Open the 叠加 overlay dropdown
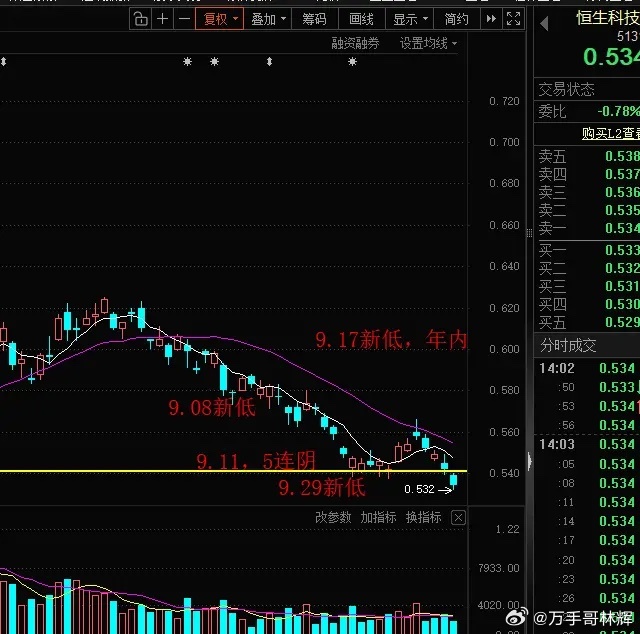Viewport: 640px width, 634px height. [x=268, y=19]
